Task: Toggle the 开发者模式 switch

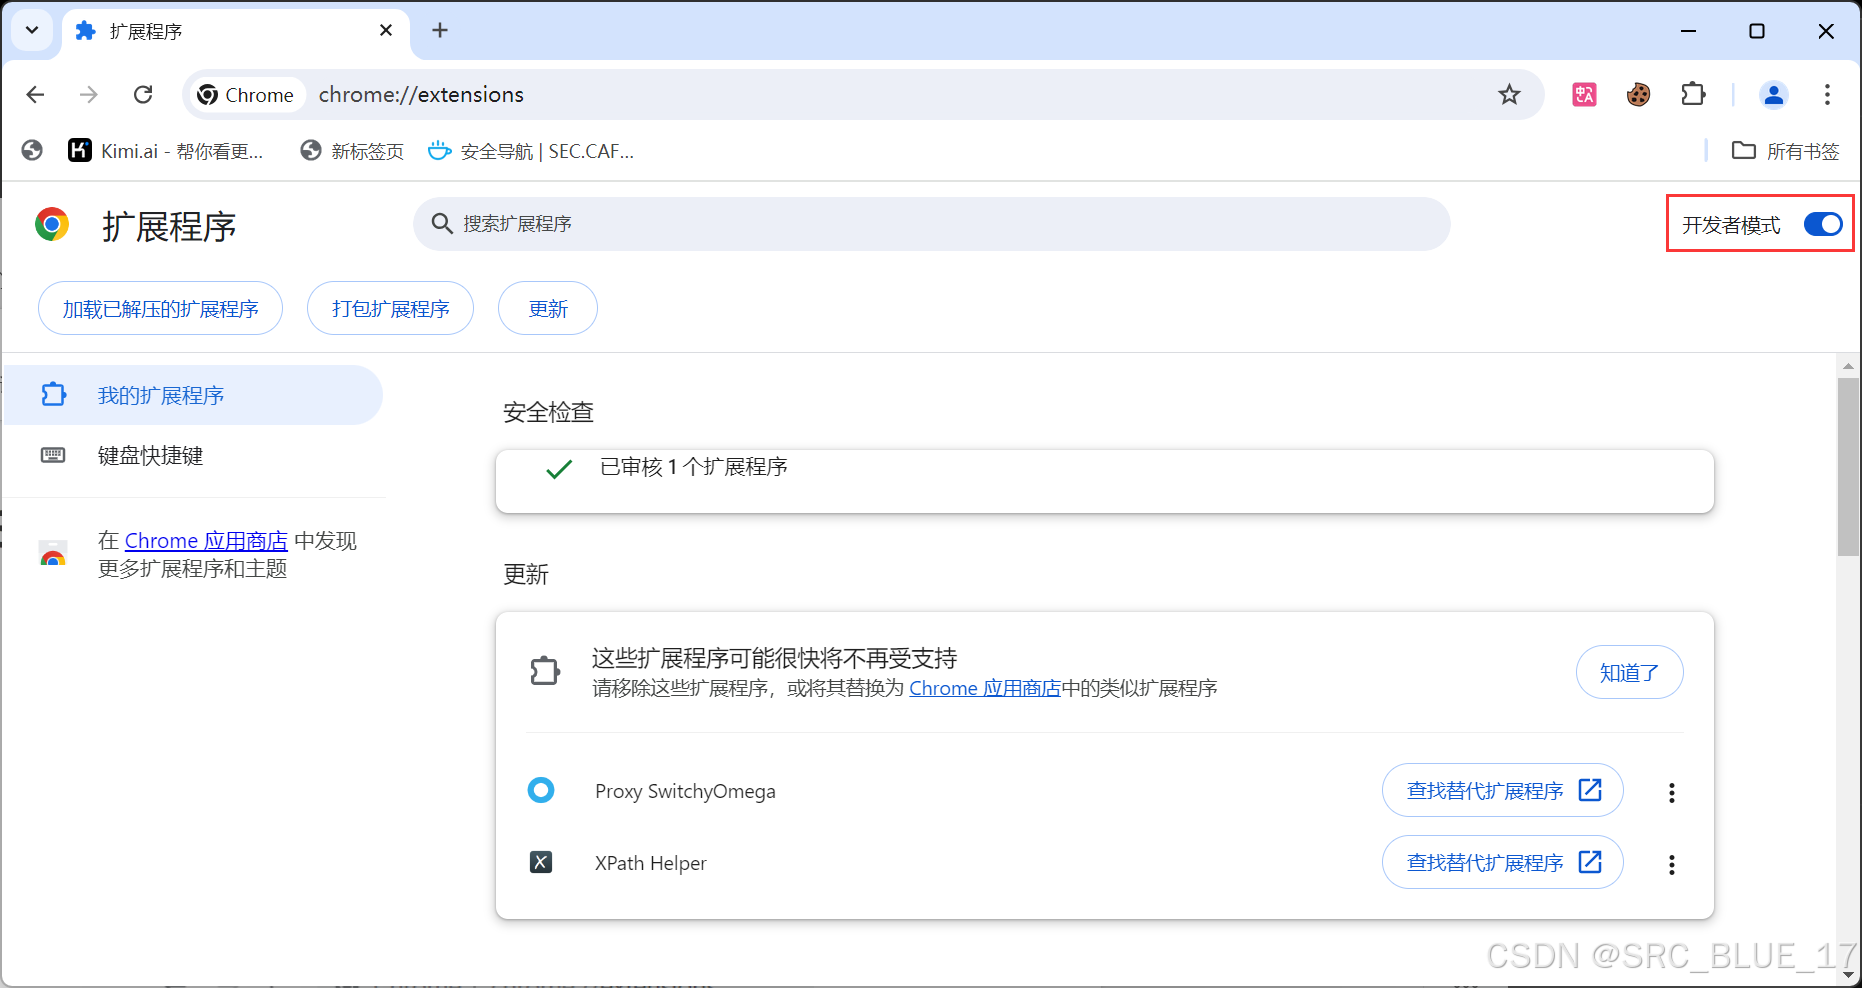Action: tap(1823, 224)
